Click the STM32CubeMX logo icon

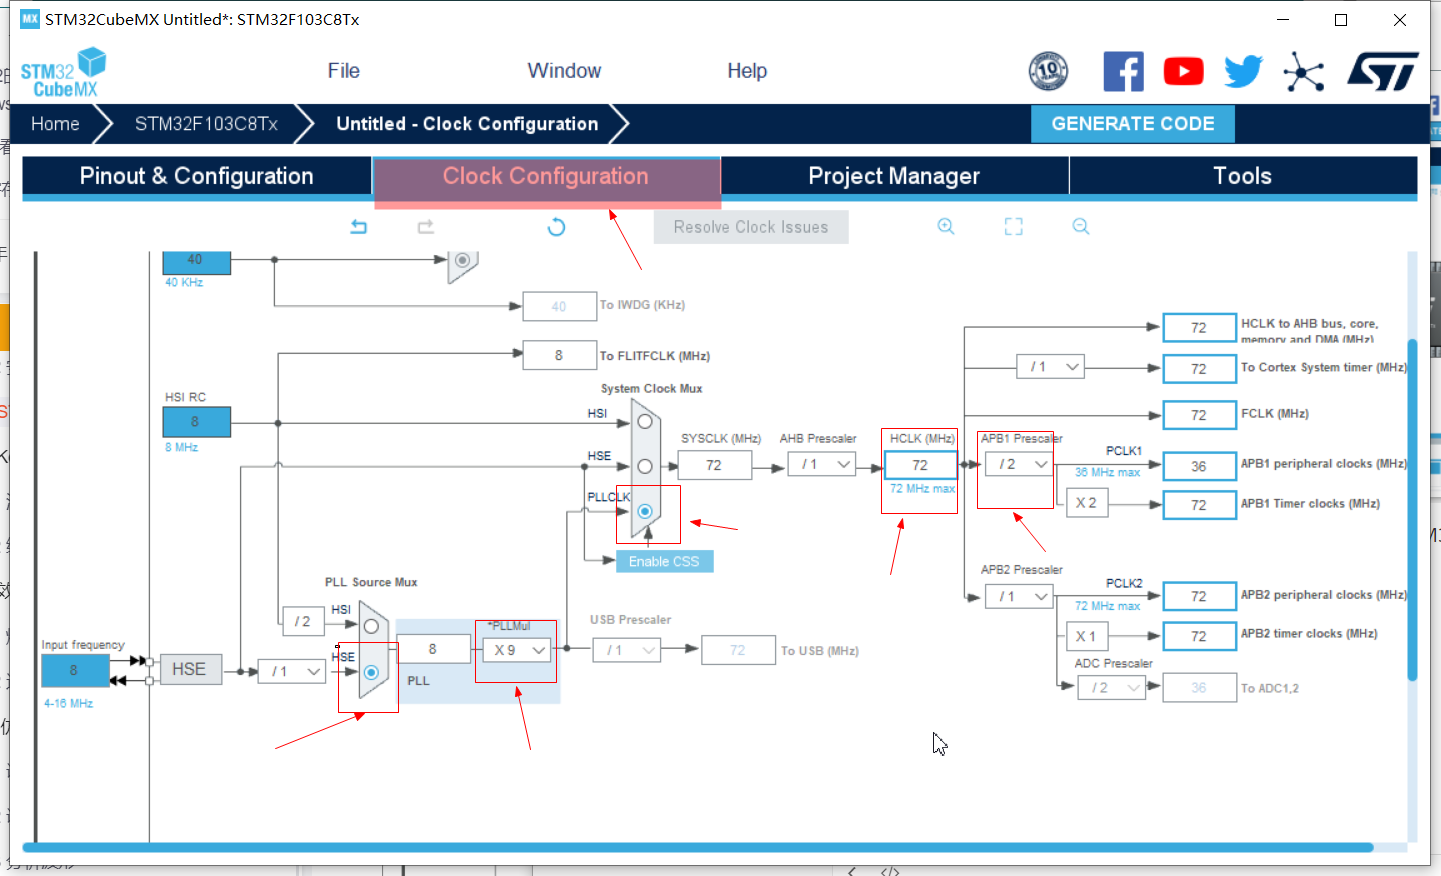pos(63,72)
